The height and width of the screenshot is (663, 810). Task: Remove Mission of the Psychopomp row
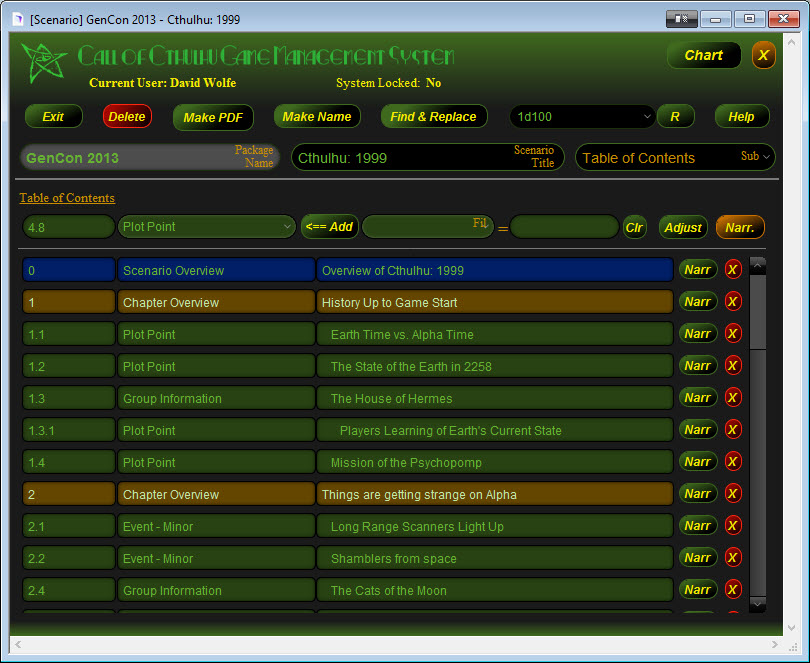(x=733, y=461)
